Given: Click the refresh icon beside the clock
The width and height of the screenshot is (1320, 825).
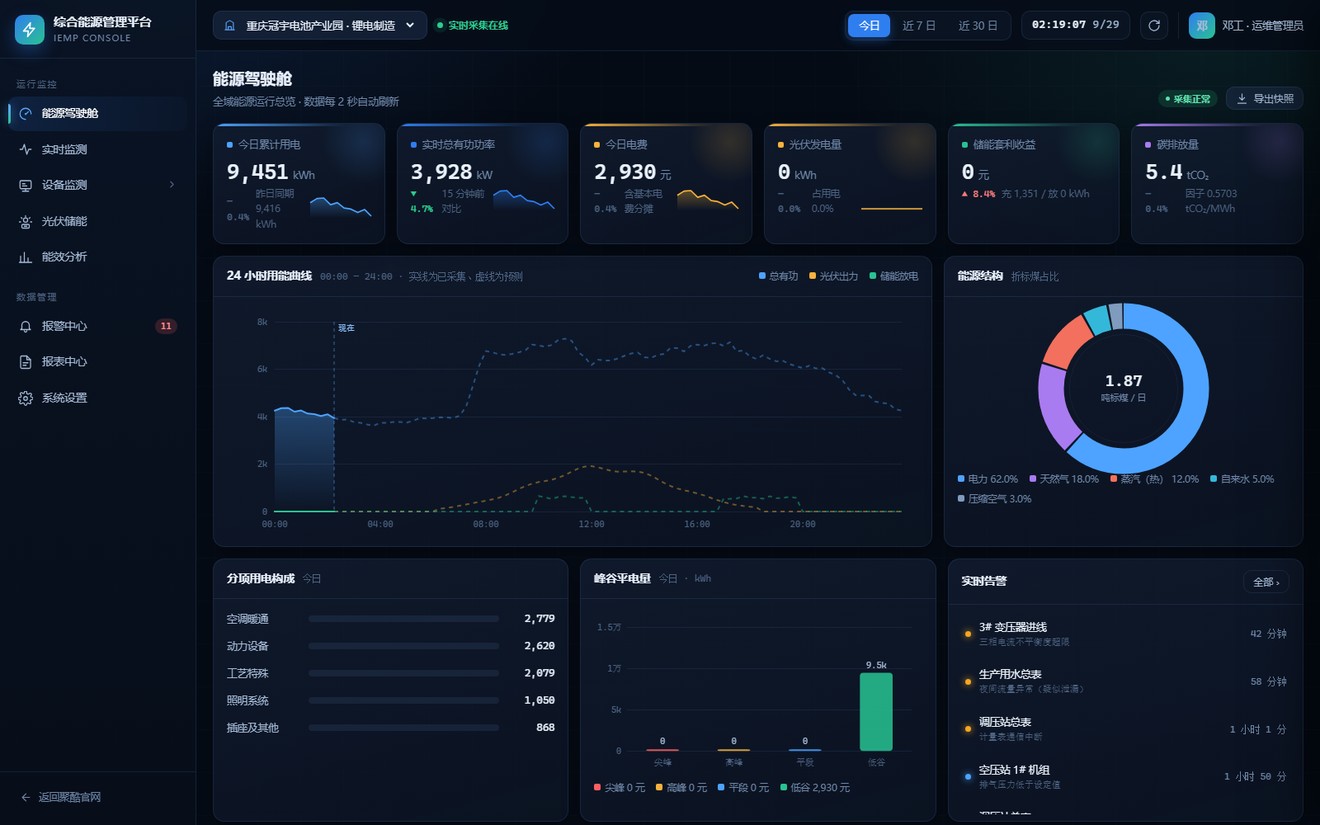Looking at the screenshot, I should [x=1154, y=26].
